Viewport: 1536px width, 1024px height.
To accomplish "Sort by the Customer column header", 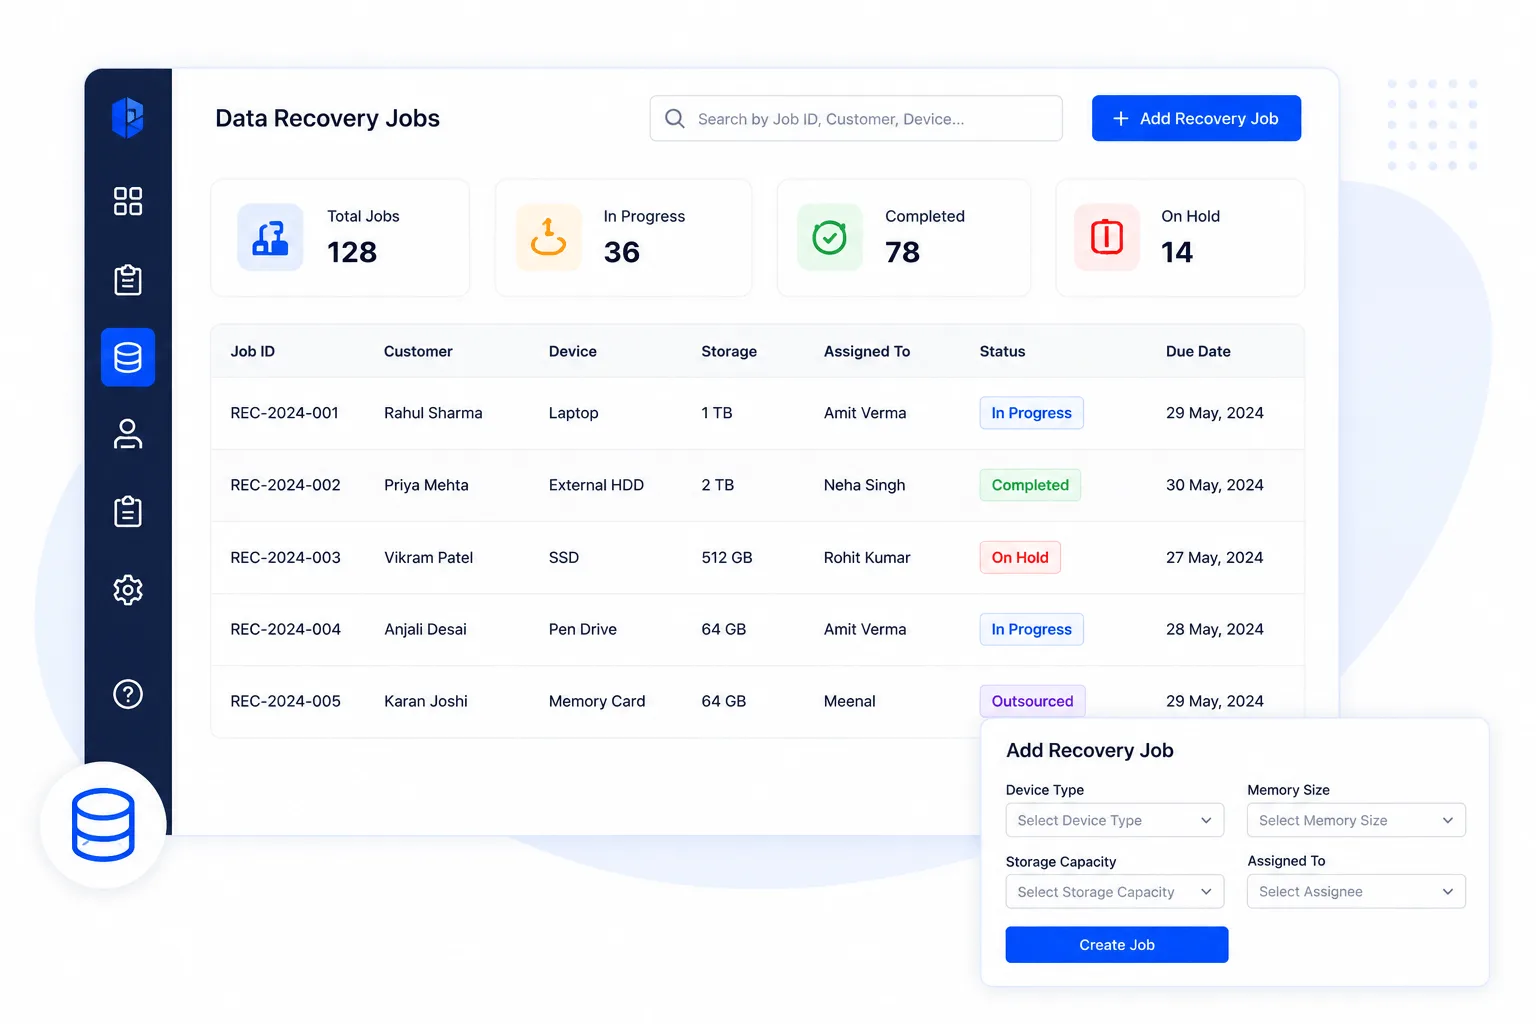I will pyautogui.click(x=418, y=351).
